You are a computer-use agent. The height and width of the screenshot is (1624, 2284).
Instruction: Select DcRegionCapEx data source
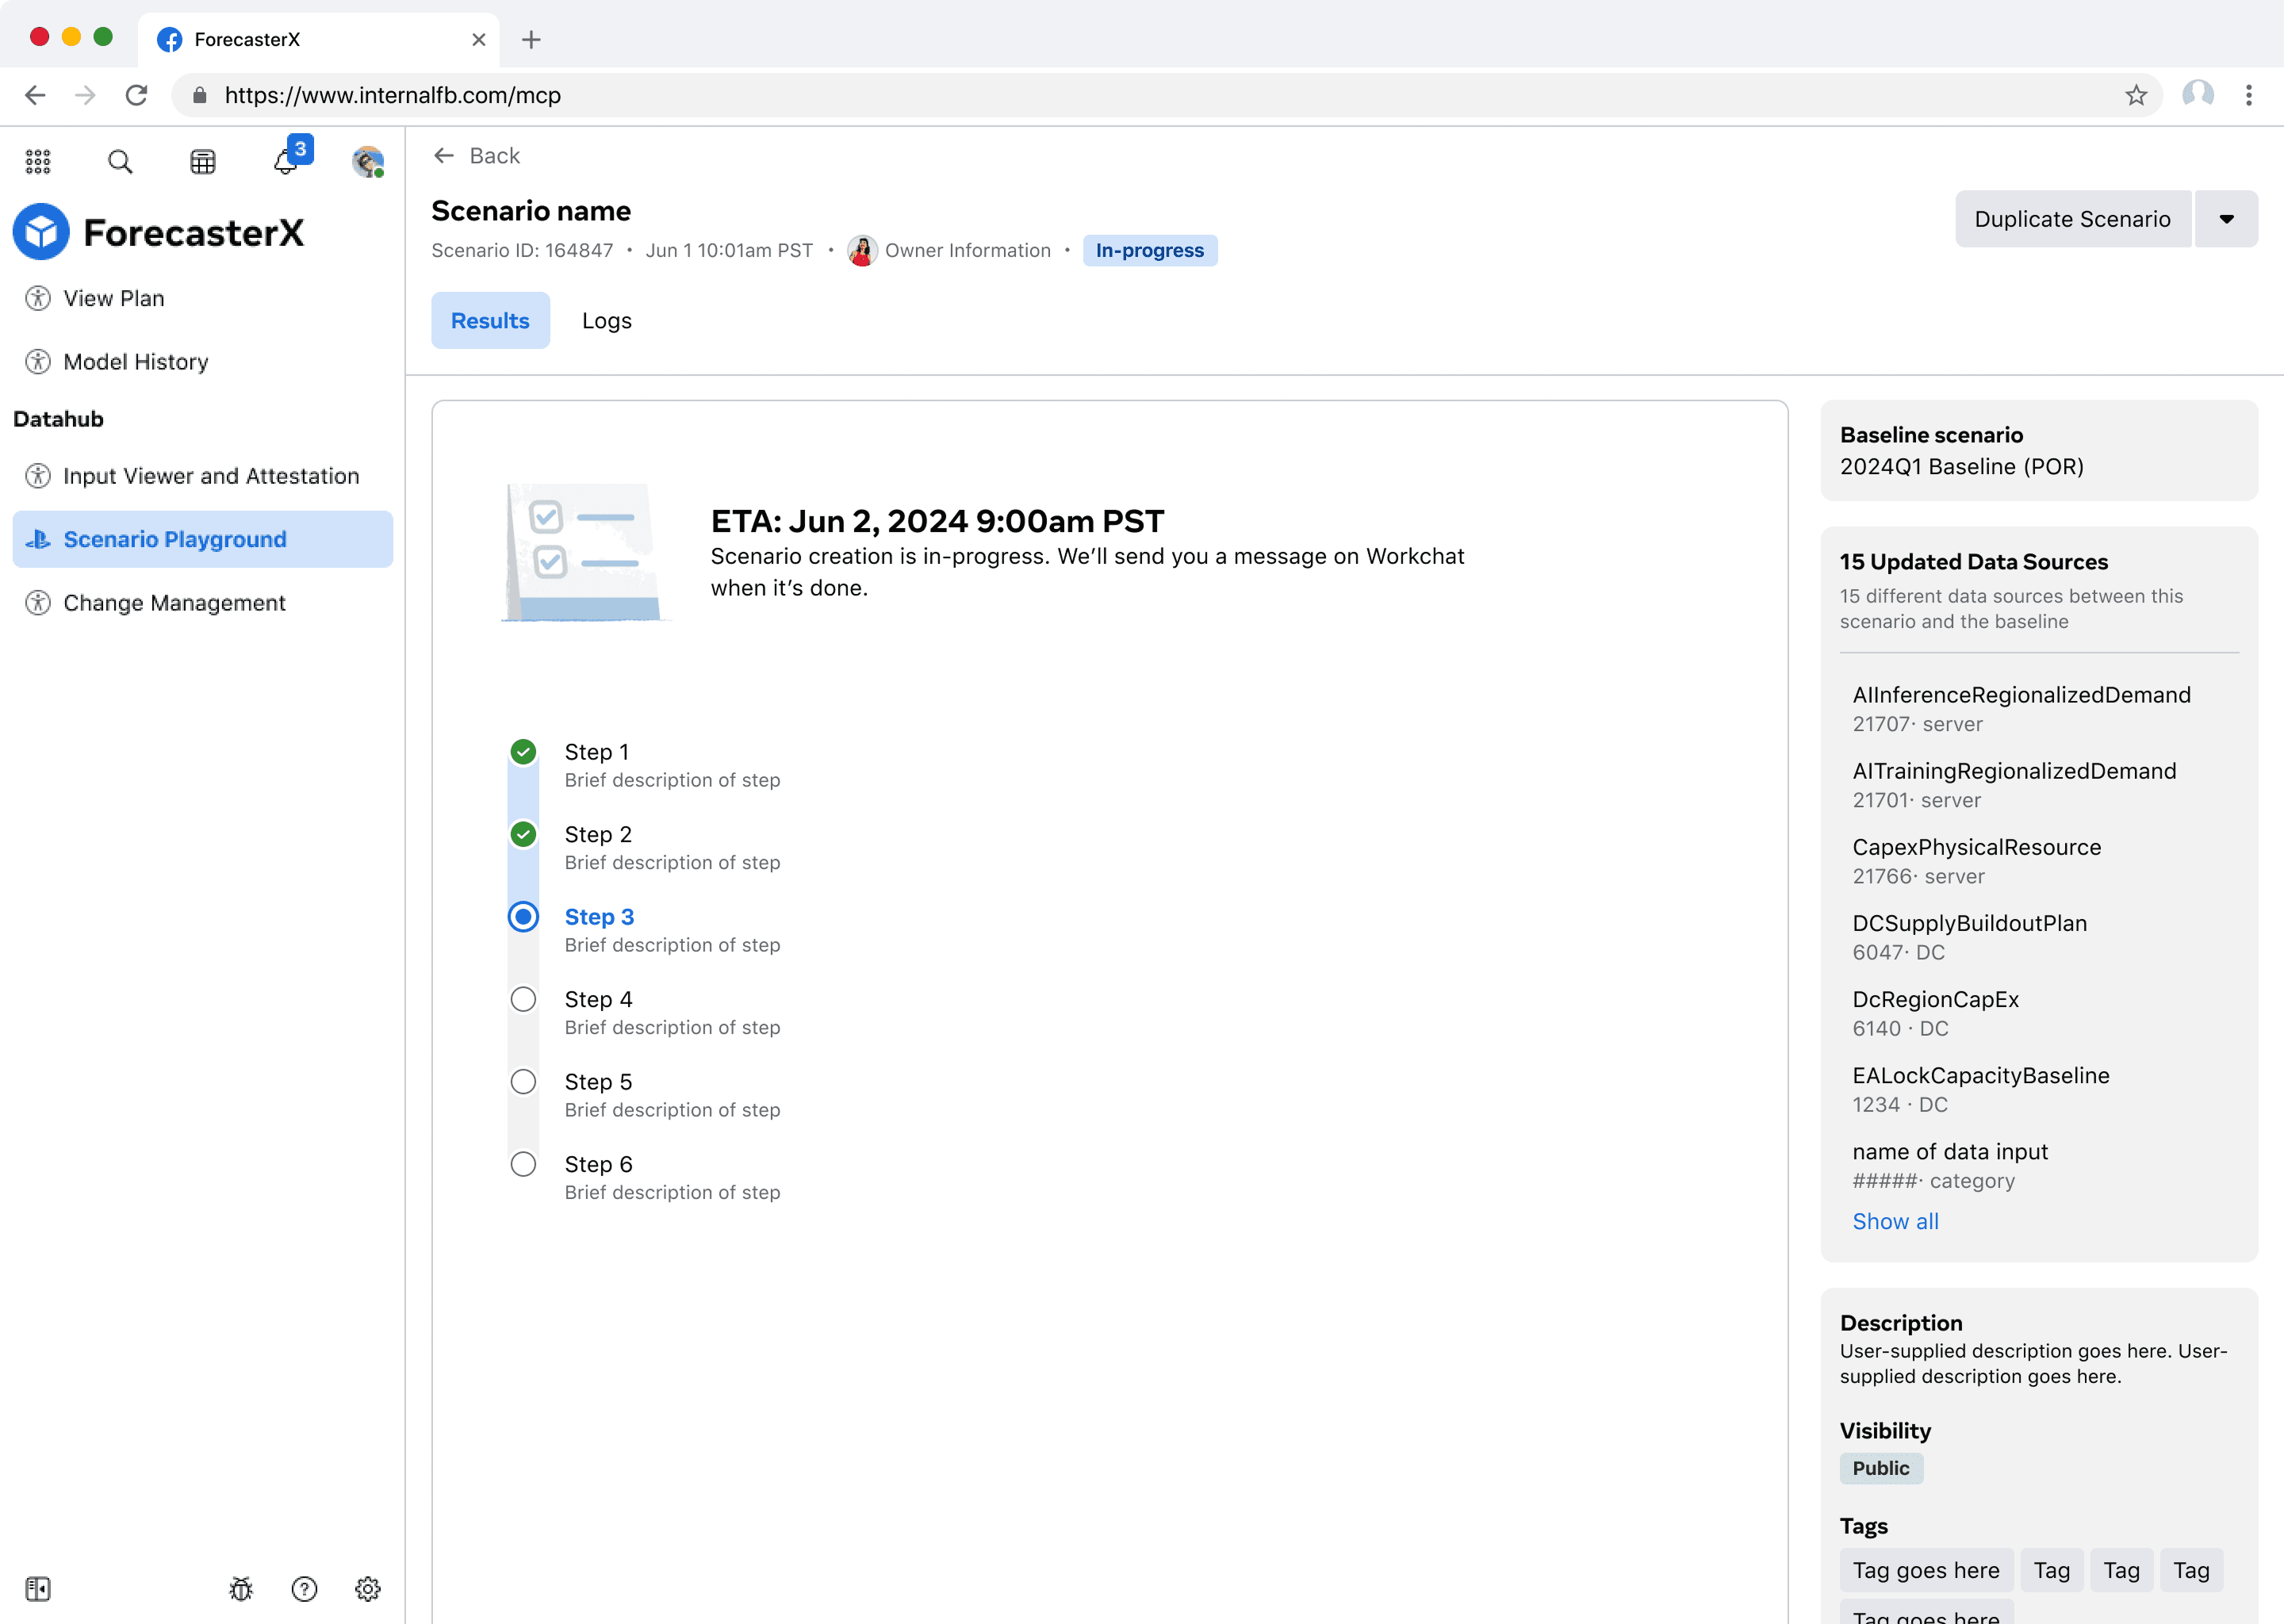(x=1935, y=1012)
